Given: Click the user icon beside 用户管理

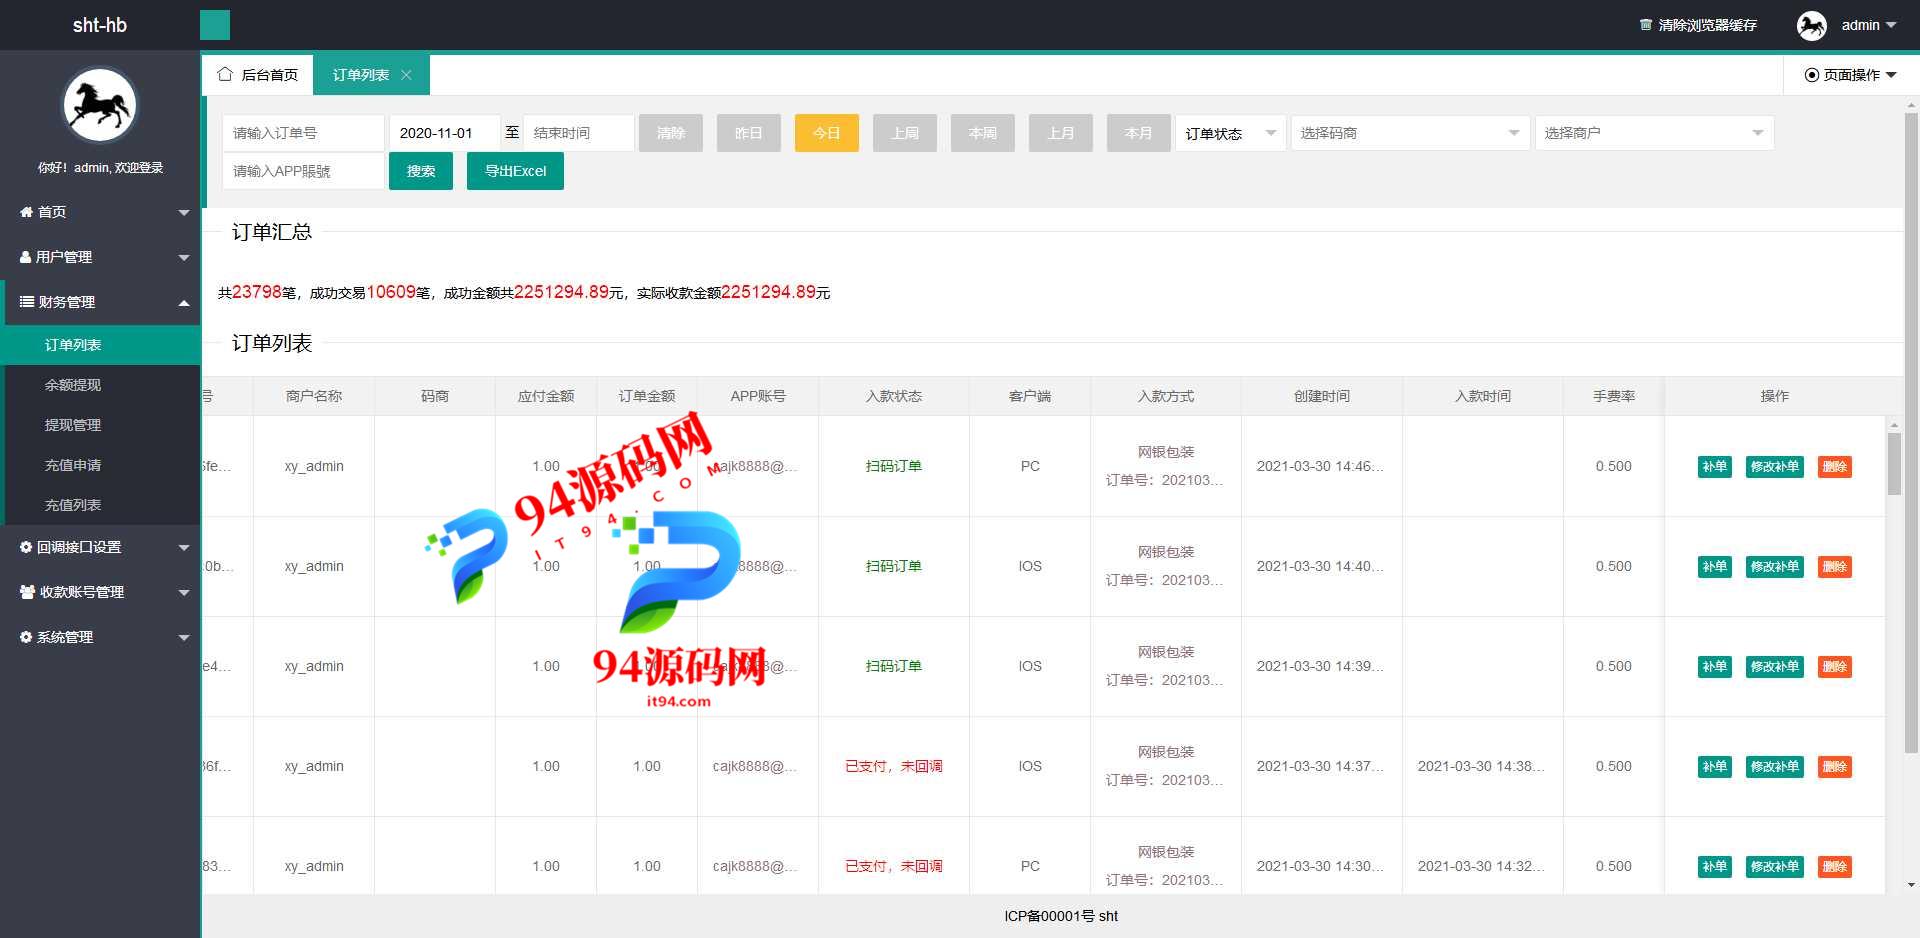Looking at the screenshot, I should tap(26, 257).
